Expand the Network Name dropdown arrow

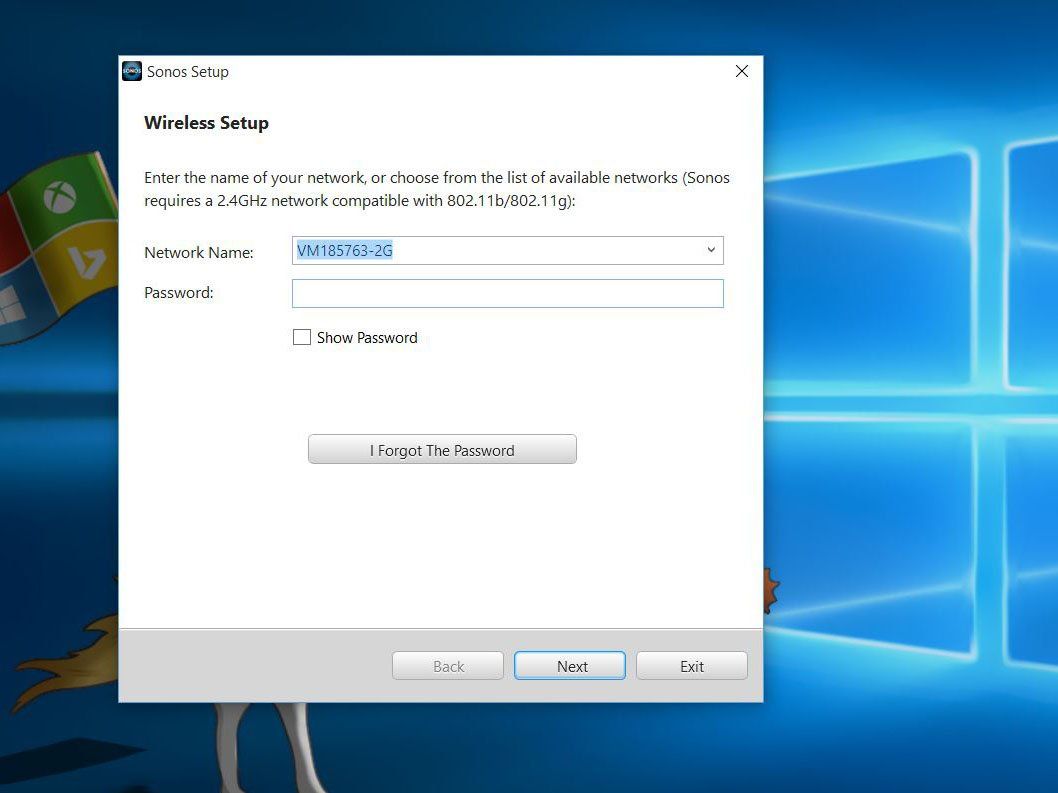click(711, 250)
